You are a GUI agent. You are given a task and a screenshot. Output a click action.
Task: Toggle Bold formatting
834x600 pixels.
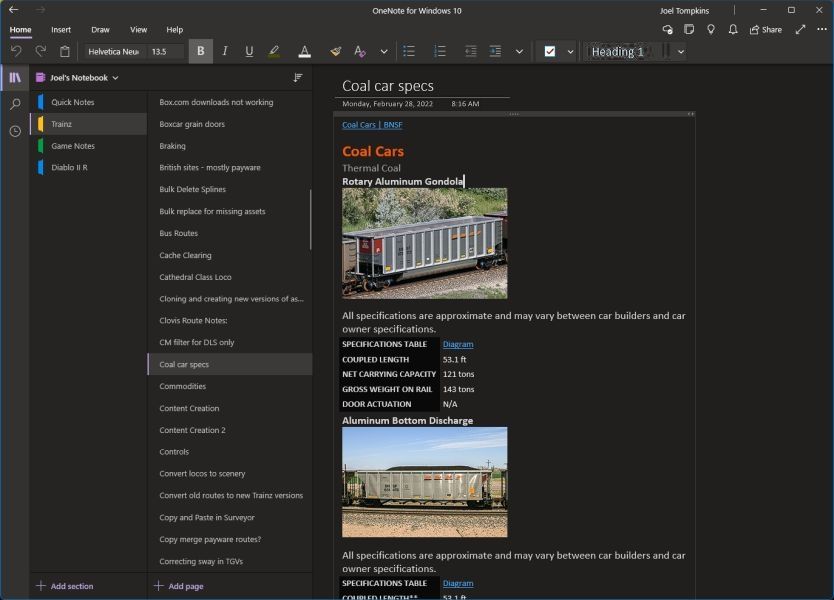pyautogui.click(x=201, y=51)
